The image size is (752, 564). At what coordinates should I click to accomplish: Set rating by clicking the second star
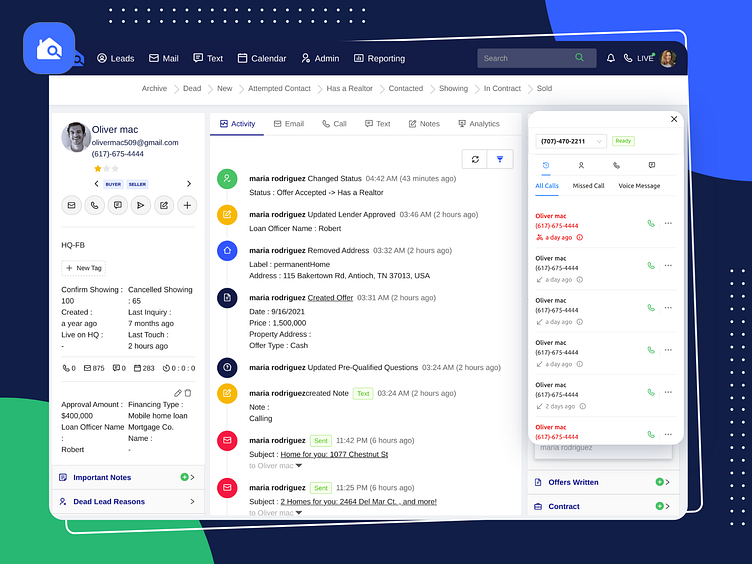[x=106, y=169]
